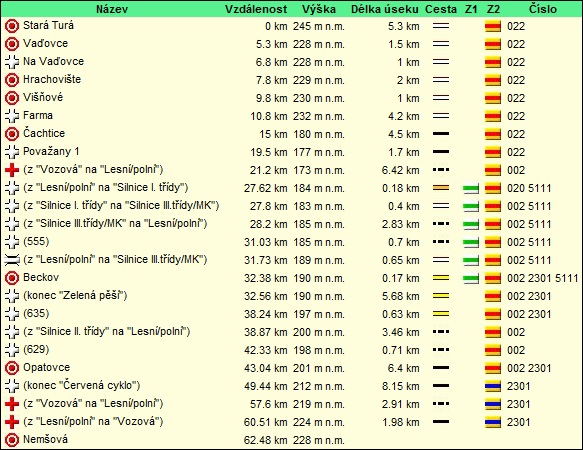Image resolution: width=583 pixels, height=450 pixels.
Task: Click crossroads icon beside Považany 1
Action: tap(12, 152)
